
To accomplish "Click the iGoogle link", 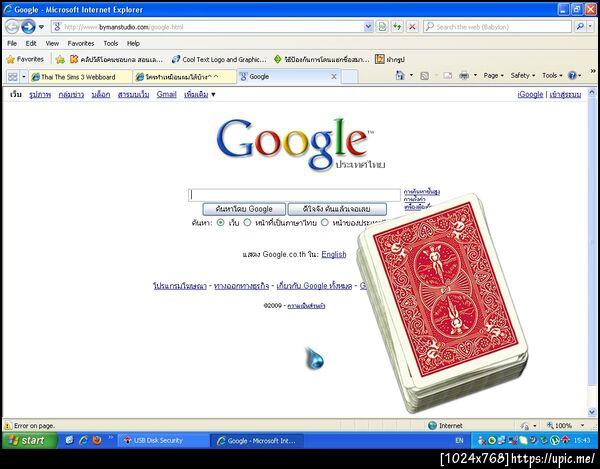I will pos(530,94).
